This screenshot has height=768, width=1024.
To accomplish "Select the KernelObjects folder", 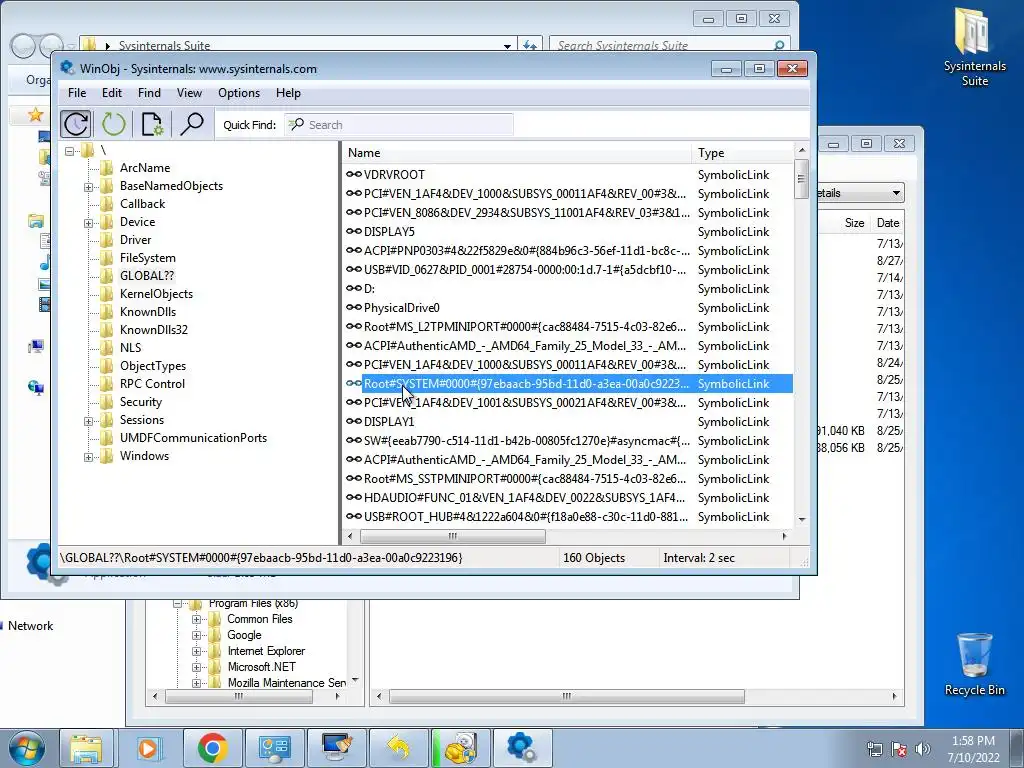I will pos(156,294).
